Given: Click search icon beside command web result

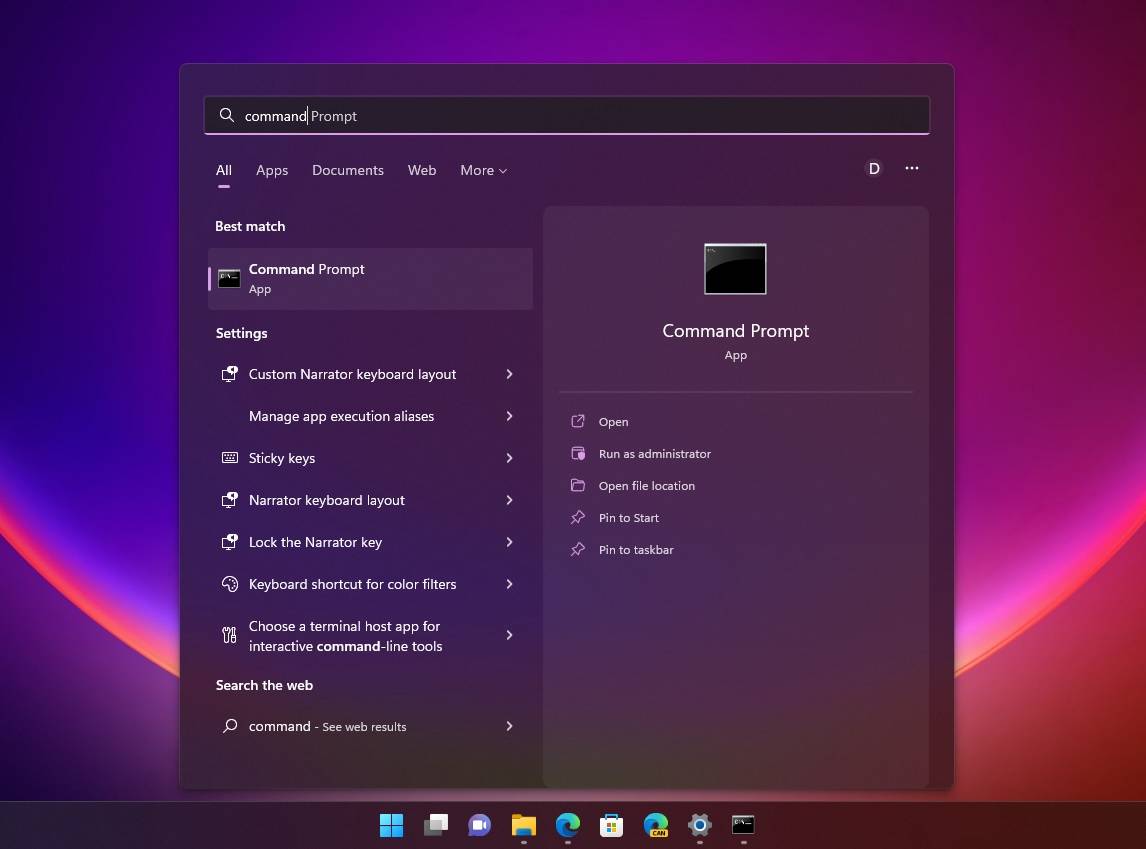Looking at the screenshot, I should coord(229,726).
